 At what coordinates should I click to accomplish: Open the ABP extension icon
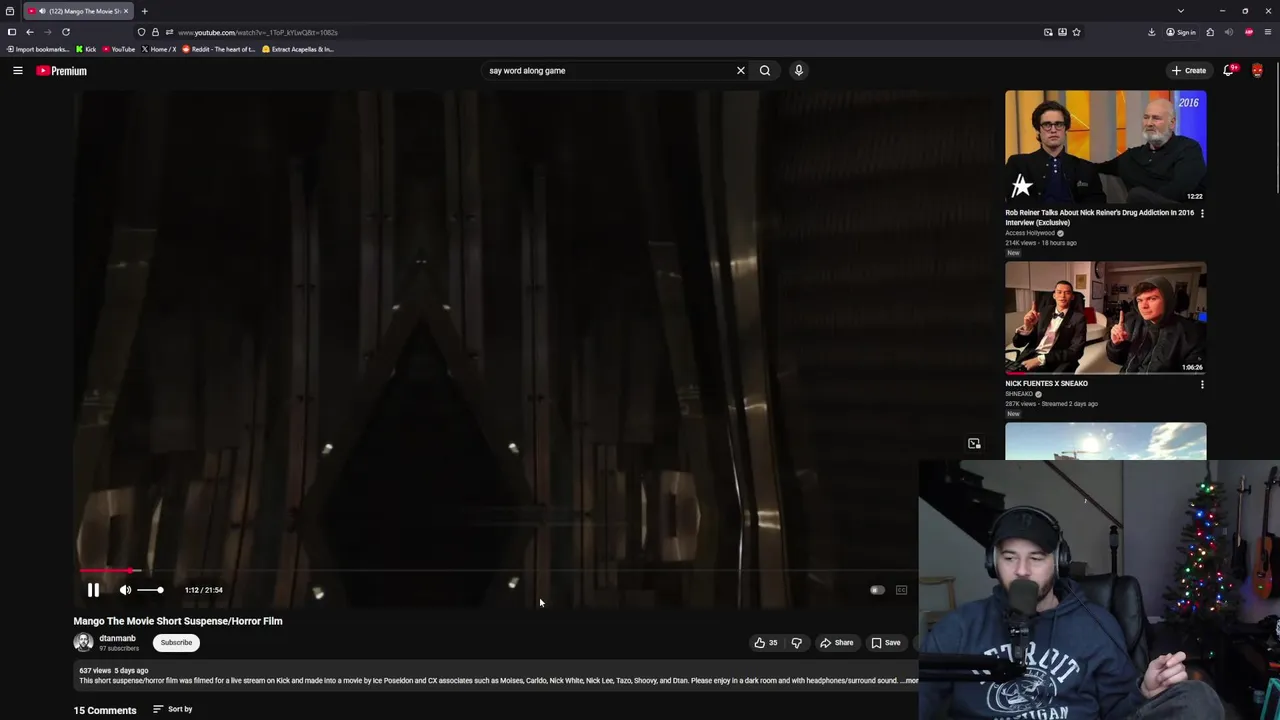1249,32
